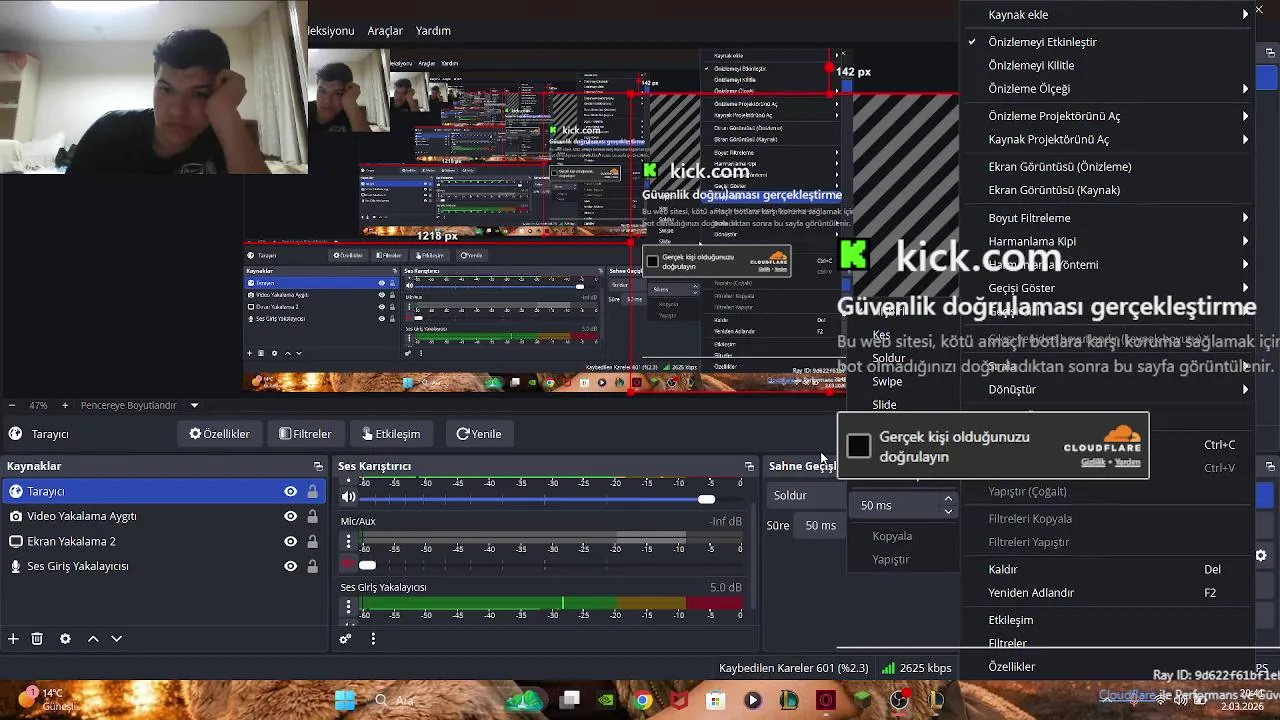The image size is (1280, 720).
Task: Open the NVIDIA app from the taskbar
Action: coord(606,700)
